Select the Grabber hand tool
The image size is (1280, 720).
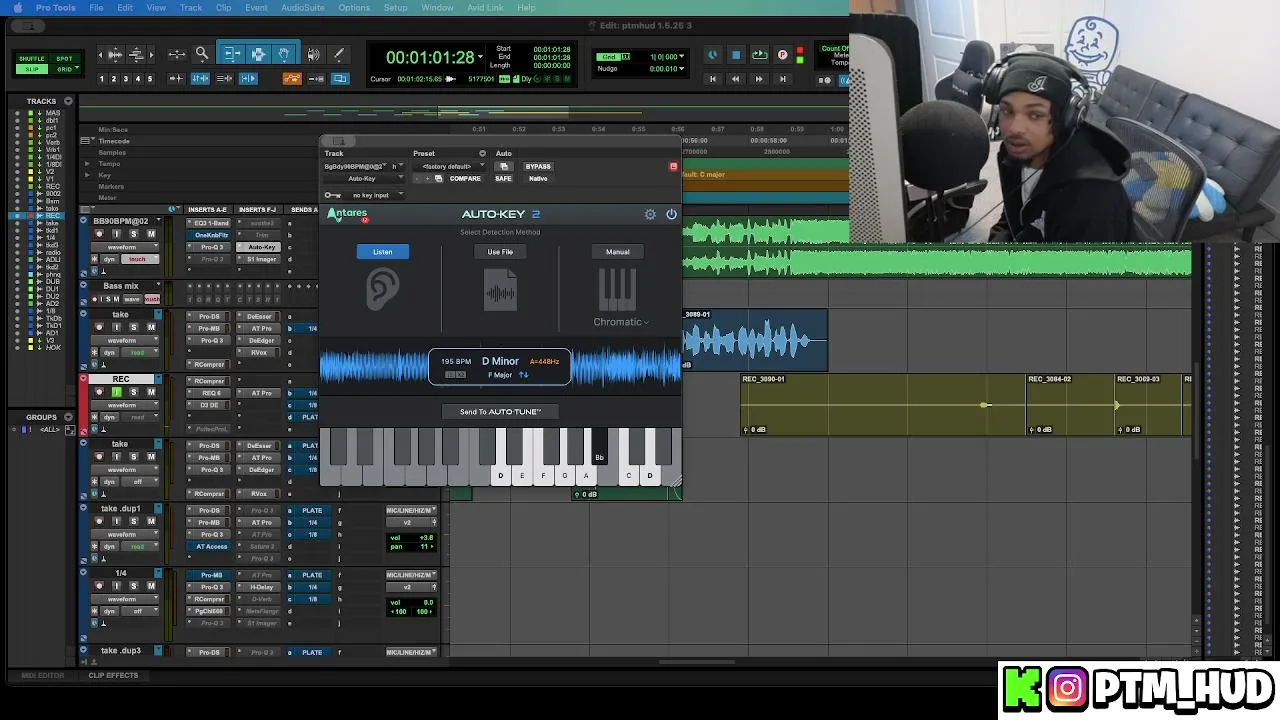[x=284, y=55]
